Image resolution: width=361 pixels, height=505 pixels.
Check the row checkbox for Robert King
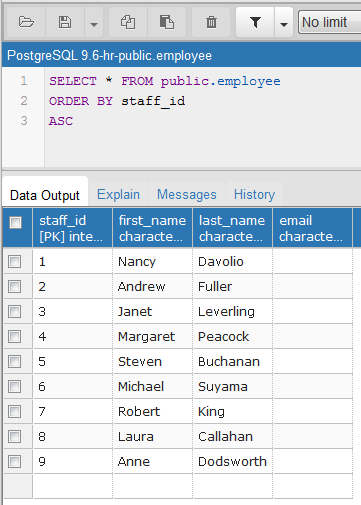click(15, 411)
